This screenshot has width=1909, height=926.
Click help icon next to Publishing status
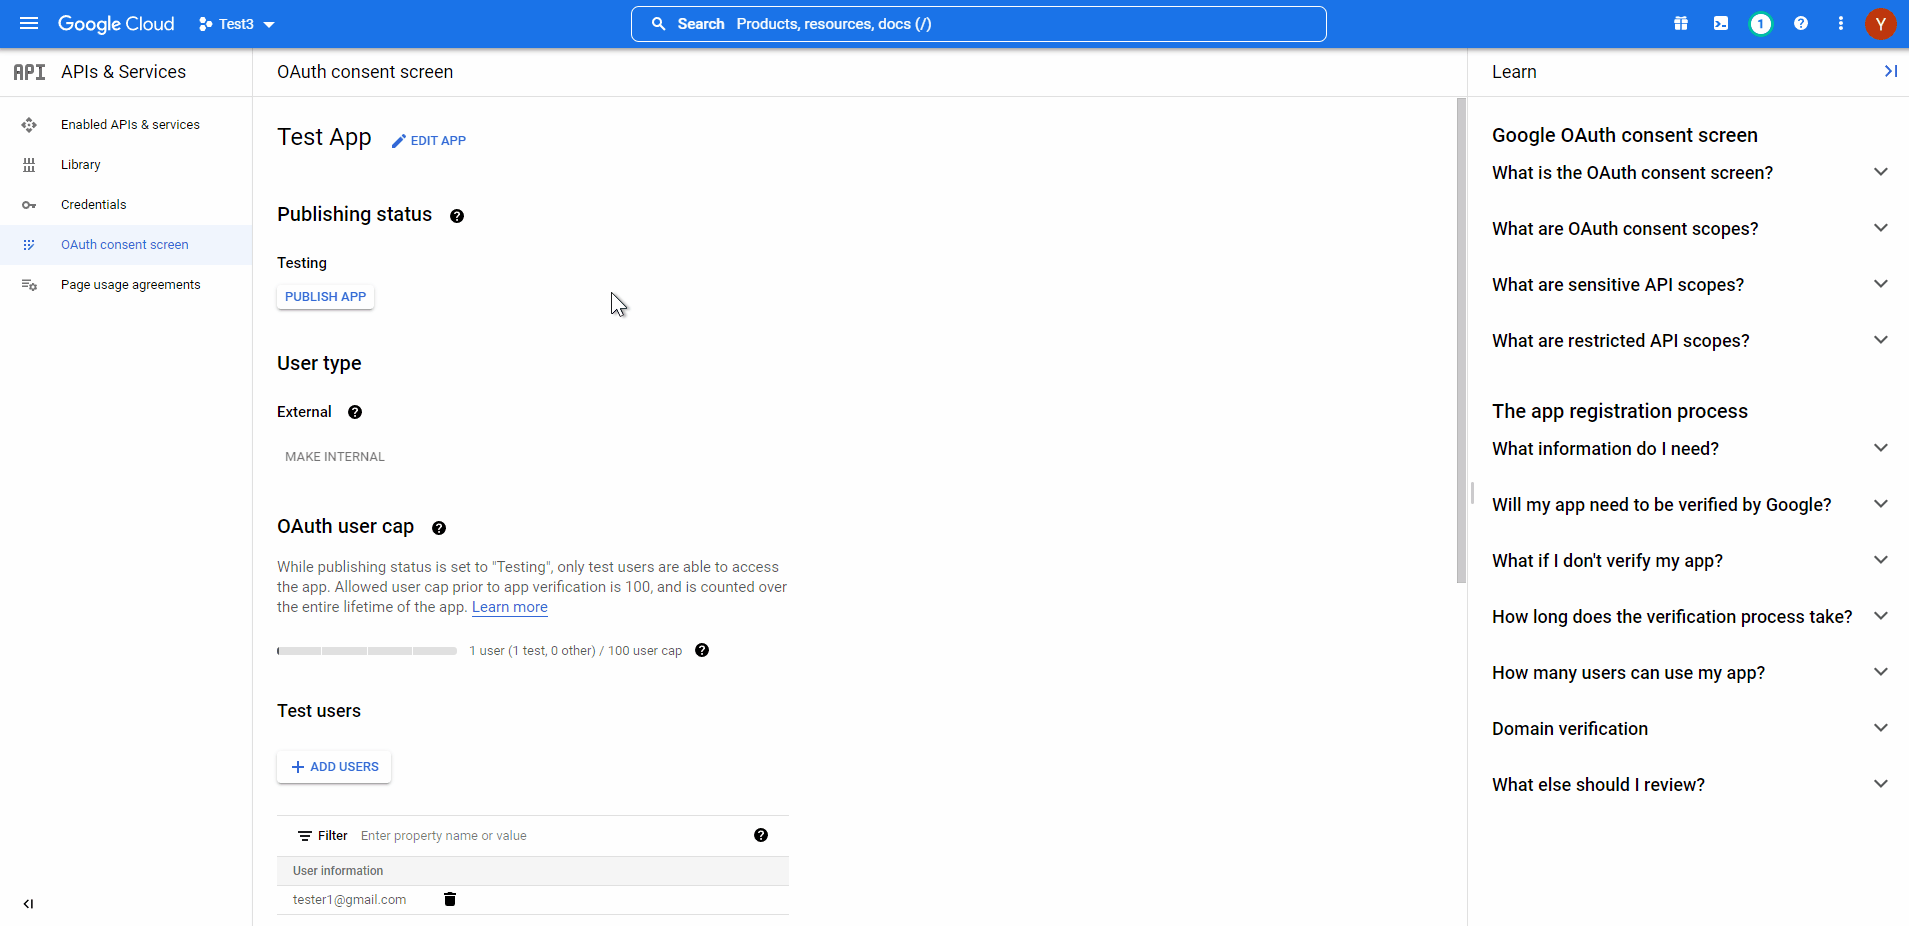pyautogui.click(x=457, y=216)
